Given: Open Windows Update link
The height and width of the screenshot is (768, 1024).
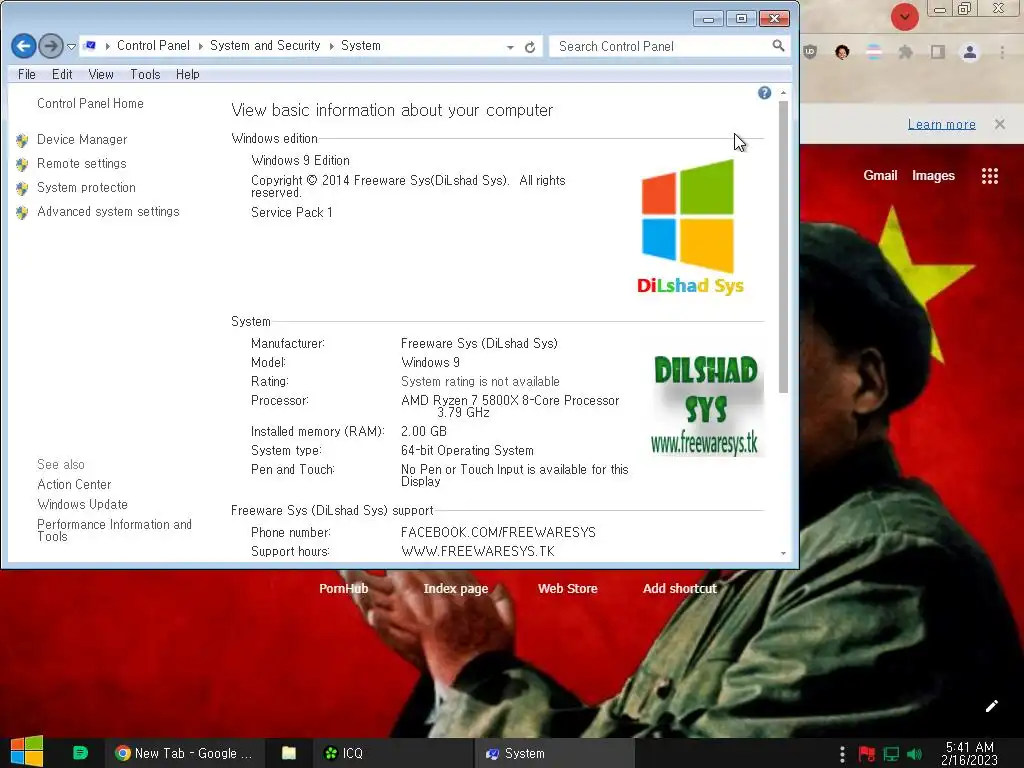Looking at the screenshot, I should tap(82, 504).
